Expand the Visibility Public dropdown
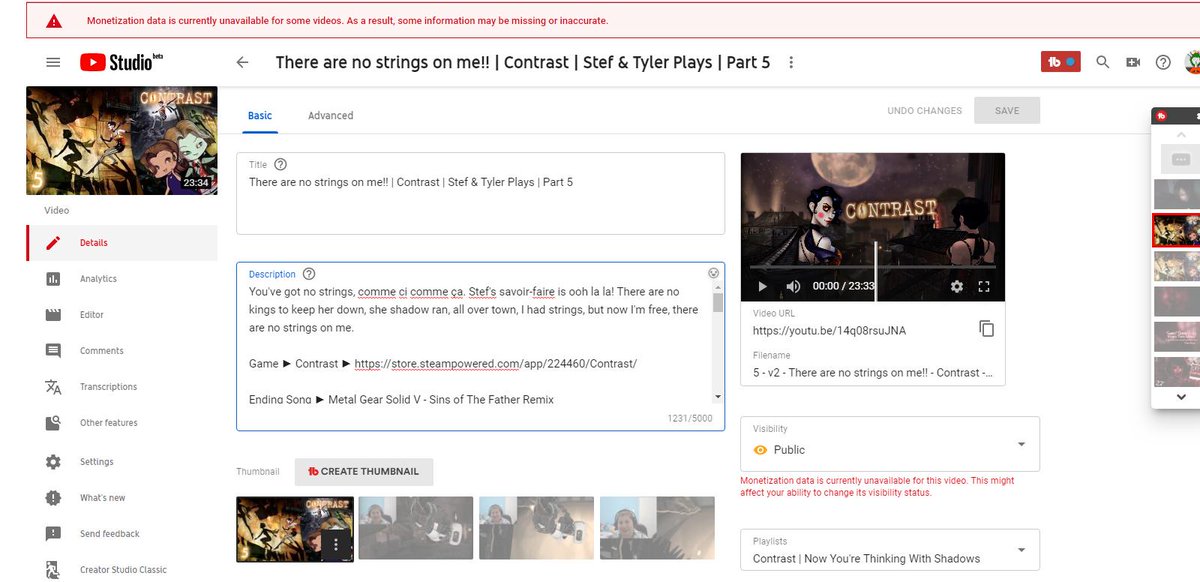The width and height of the screenshot is (1200, 582). (890, 443)
